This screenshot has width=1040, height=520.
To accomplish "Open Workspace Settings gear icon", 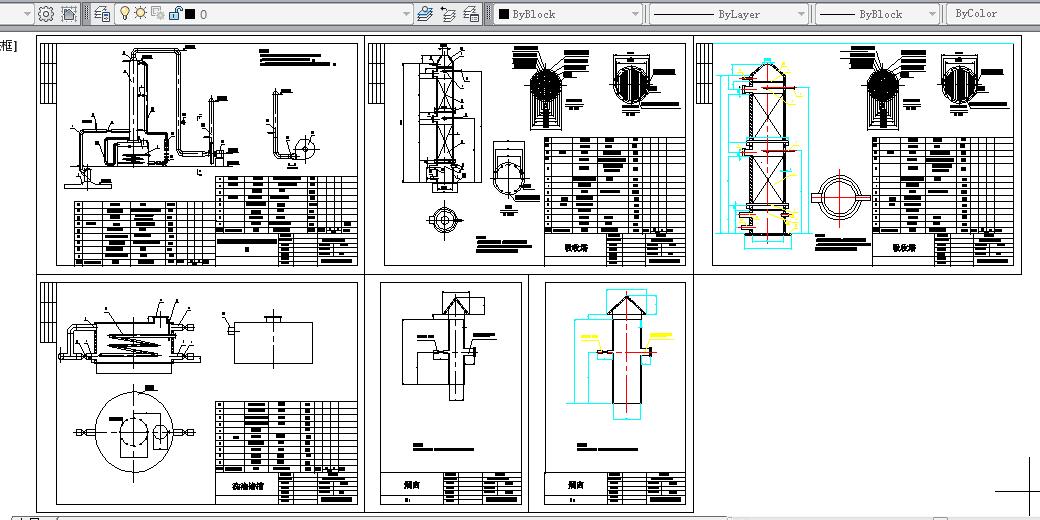I will pyautogui.click(x=45, y=13).
